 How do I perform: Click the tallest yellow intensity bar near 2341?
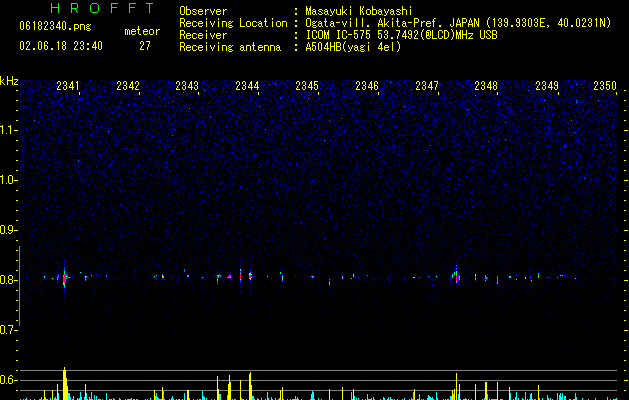[65, 383]
